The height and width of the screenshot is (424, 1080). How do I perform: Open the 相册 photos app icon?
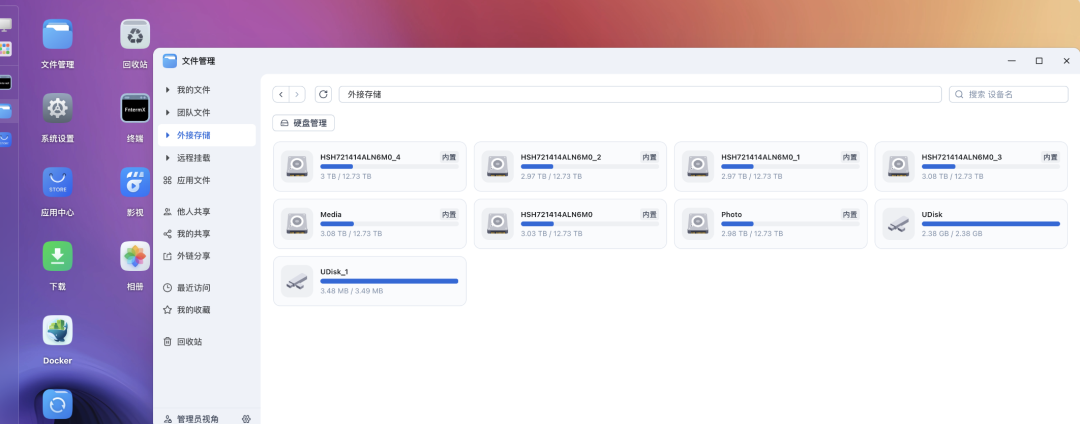135,256
